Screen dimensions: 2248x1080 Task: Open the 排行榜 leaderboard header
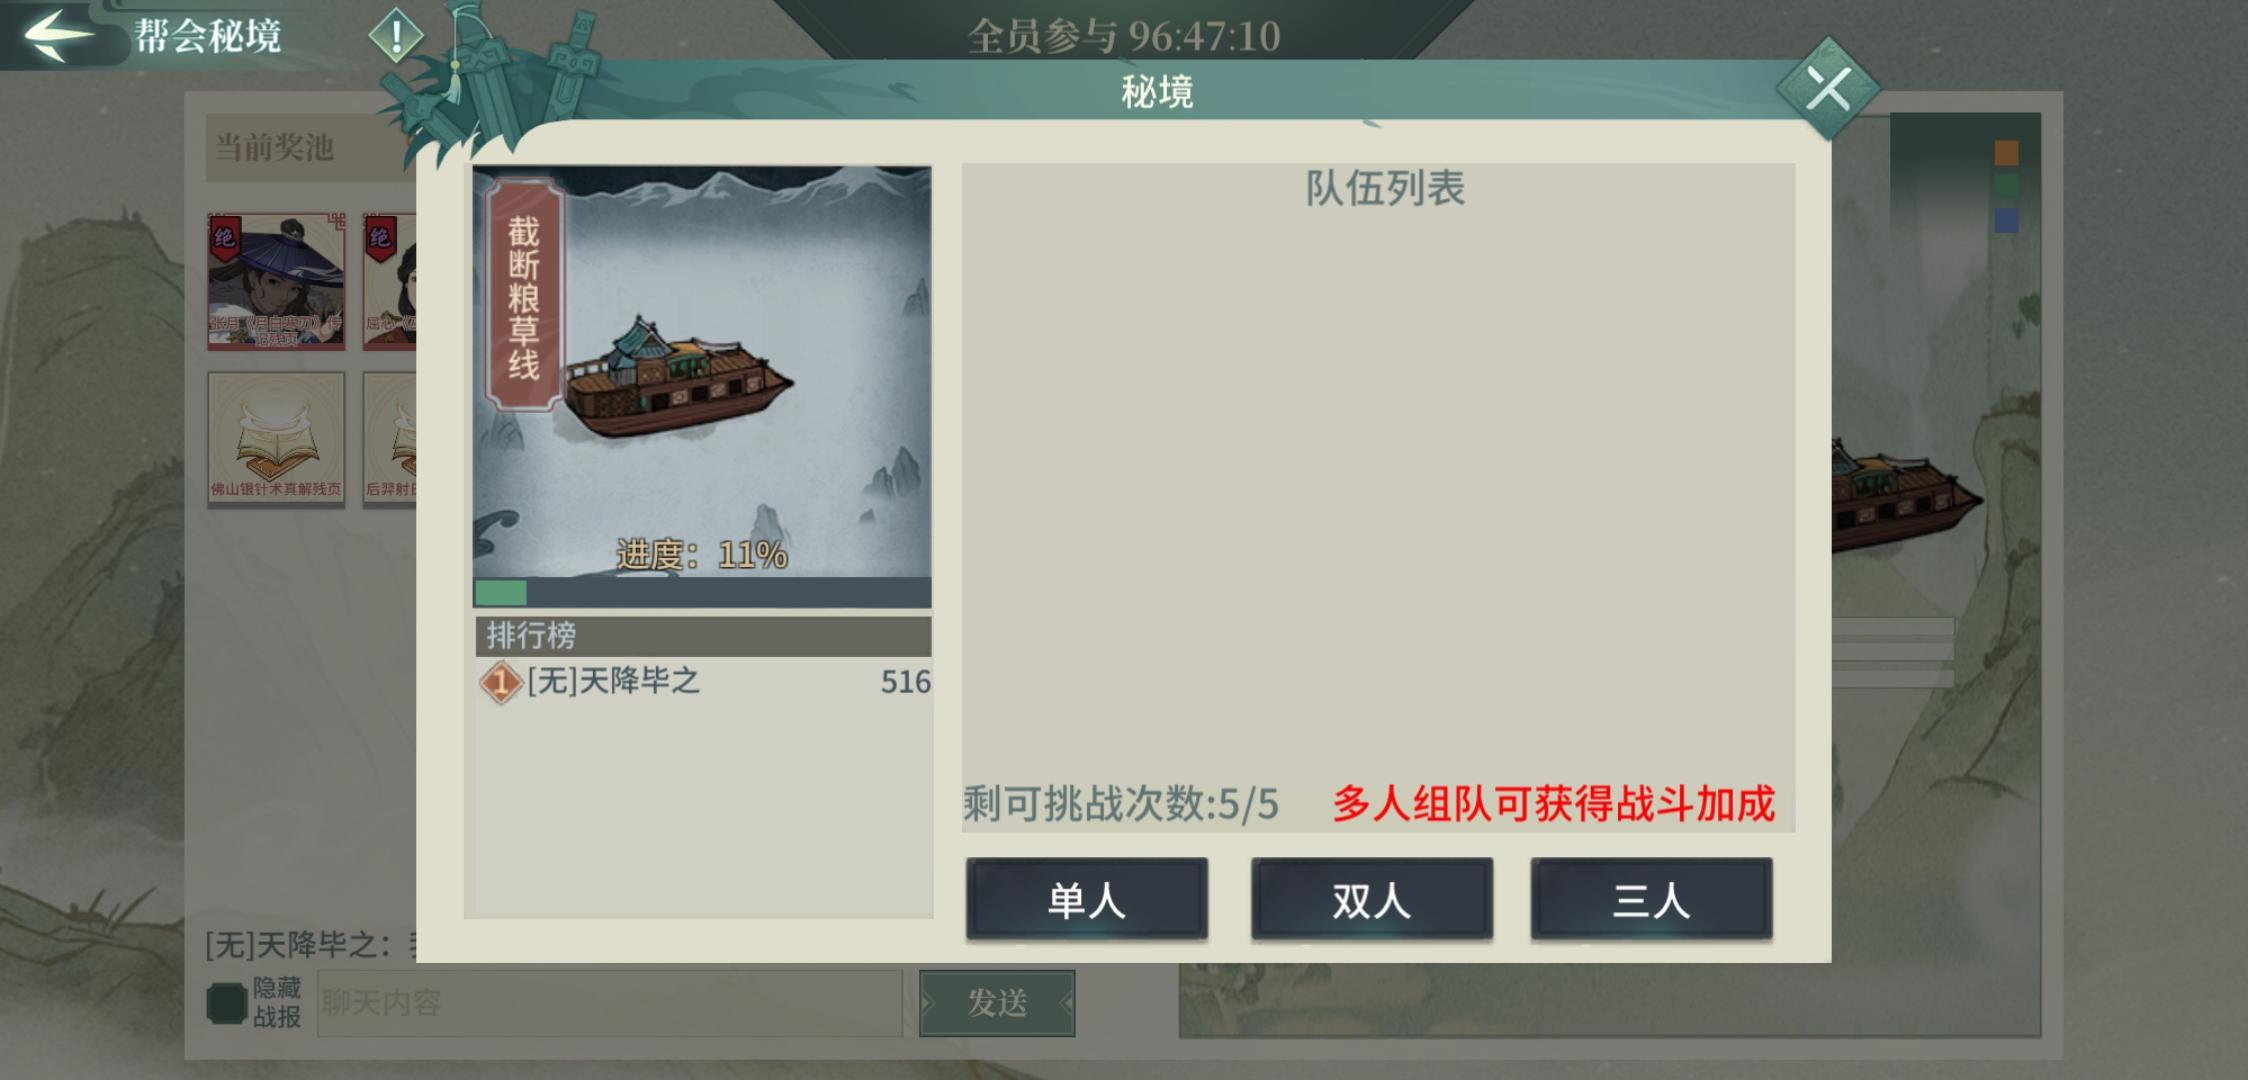[702, 636]
